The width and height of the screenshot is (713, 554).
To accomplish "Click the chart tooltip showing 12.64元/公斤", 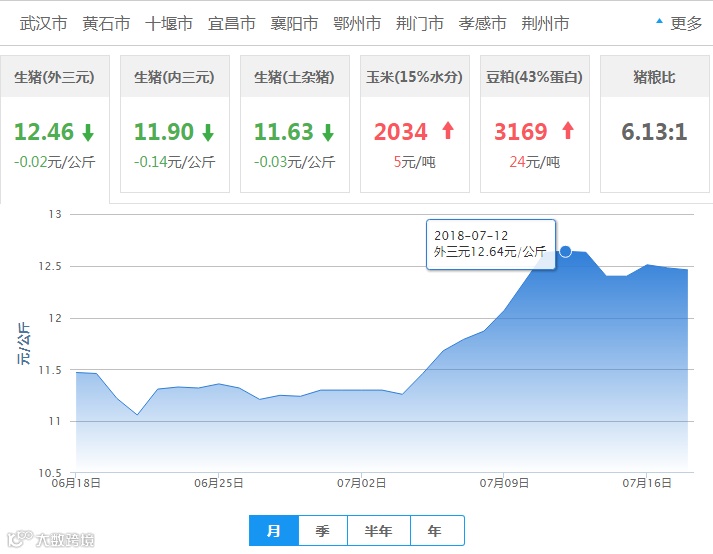I will click(x=491, y=244).
